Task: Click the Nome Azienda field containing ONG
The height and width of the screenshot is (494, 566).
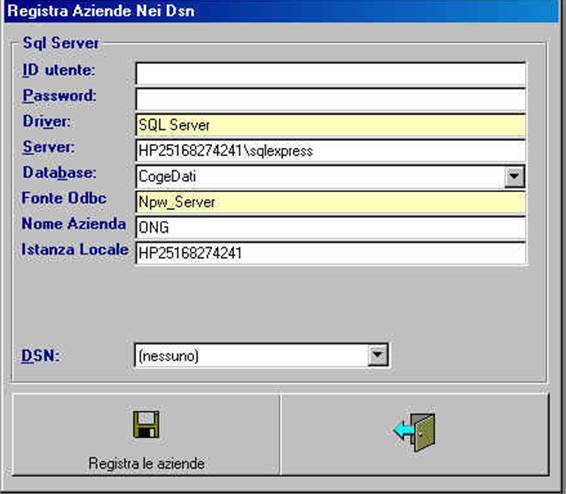Action: 330,228
